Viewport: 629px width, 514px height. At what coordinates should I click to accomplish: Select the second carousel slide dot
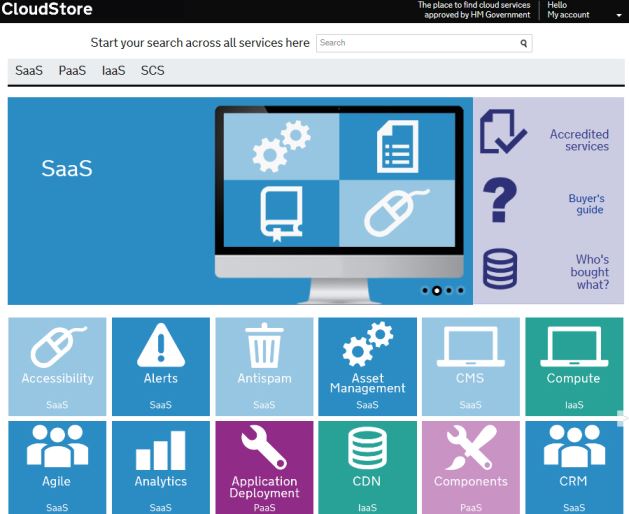pos(437,291)
